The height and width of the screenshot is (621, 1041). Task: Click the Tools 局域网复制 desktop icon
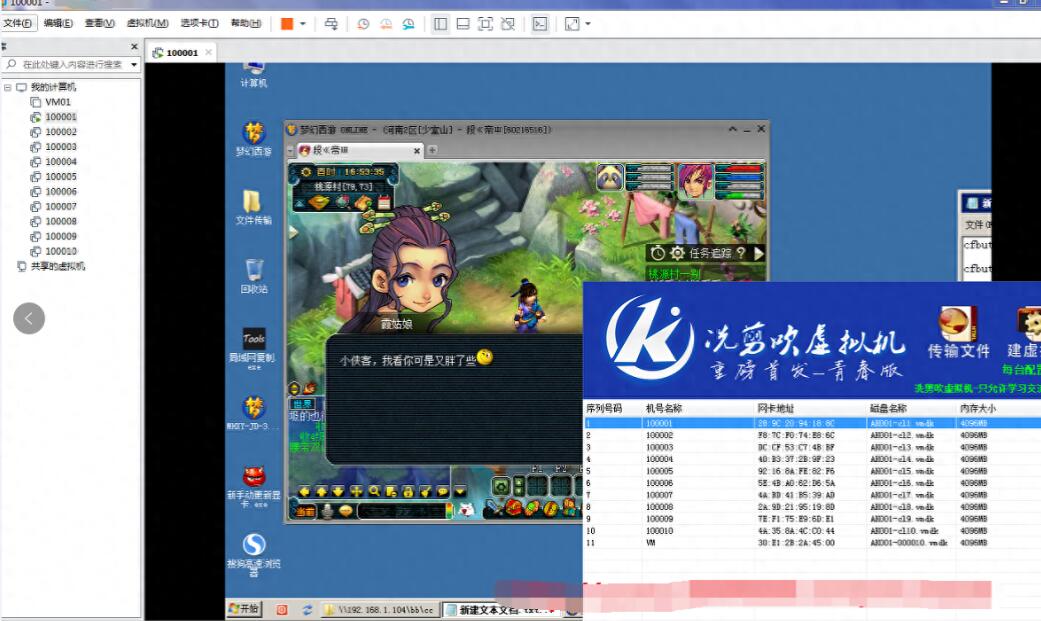(x=252, y=348)
